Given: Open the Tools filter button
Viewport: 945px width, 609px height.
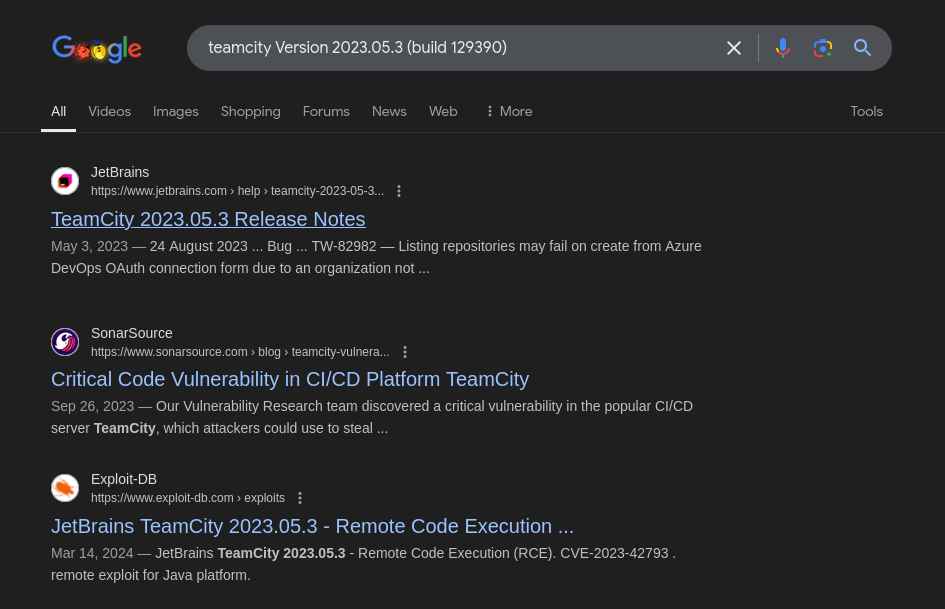Looking at the screenshot, I should click(866, 112).
